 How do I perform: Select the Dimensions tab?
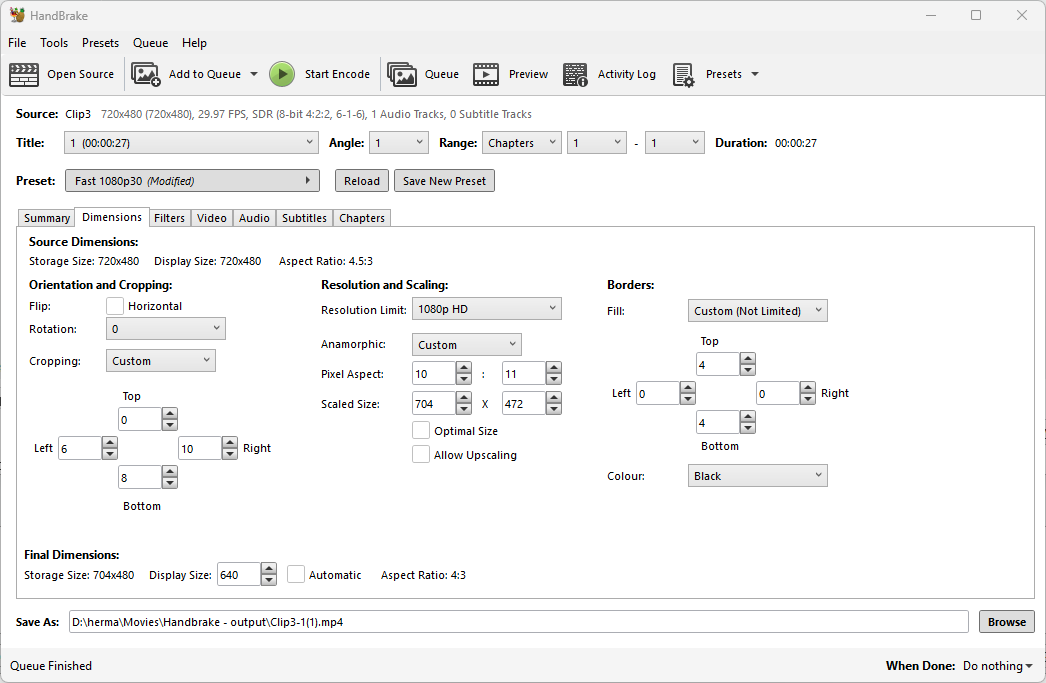pos(112,217)
